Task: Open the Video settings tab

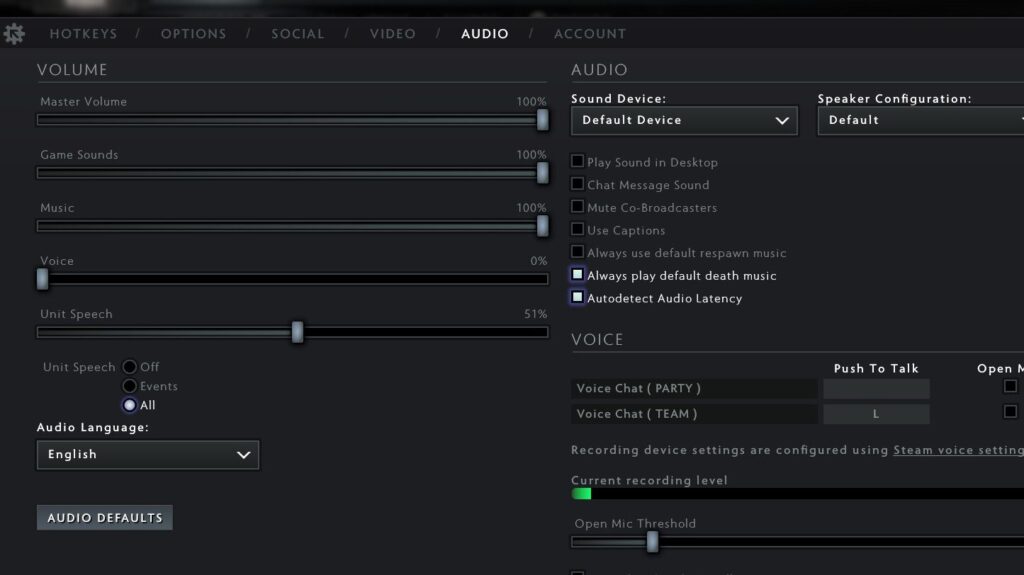Action: coord(392,34)
